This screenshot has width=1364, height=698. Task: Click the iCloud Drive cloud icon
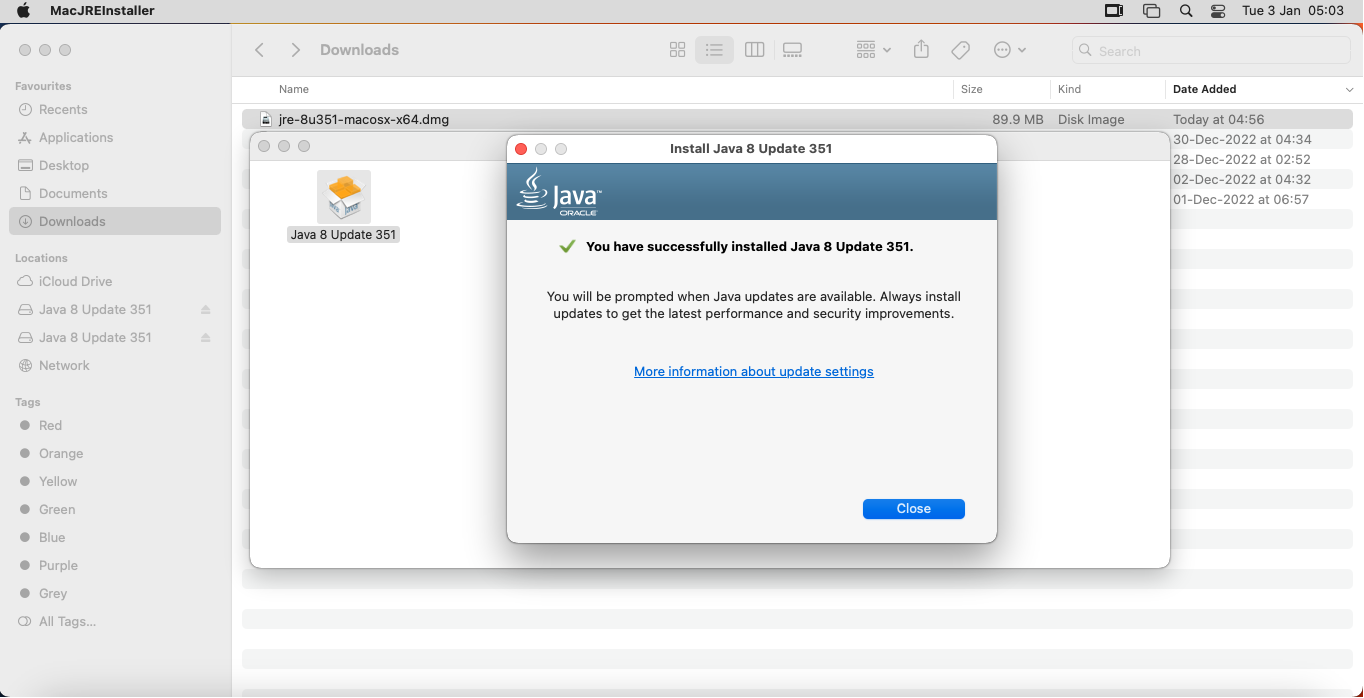[x=25, y=282]
